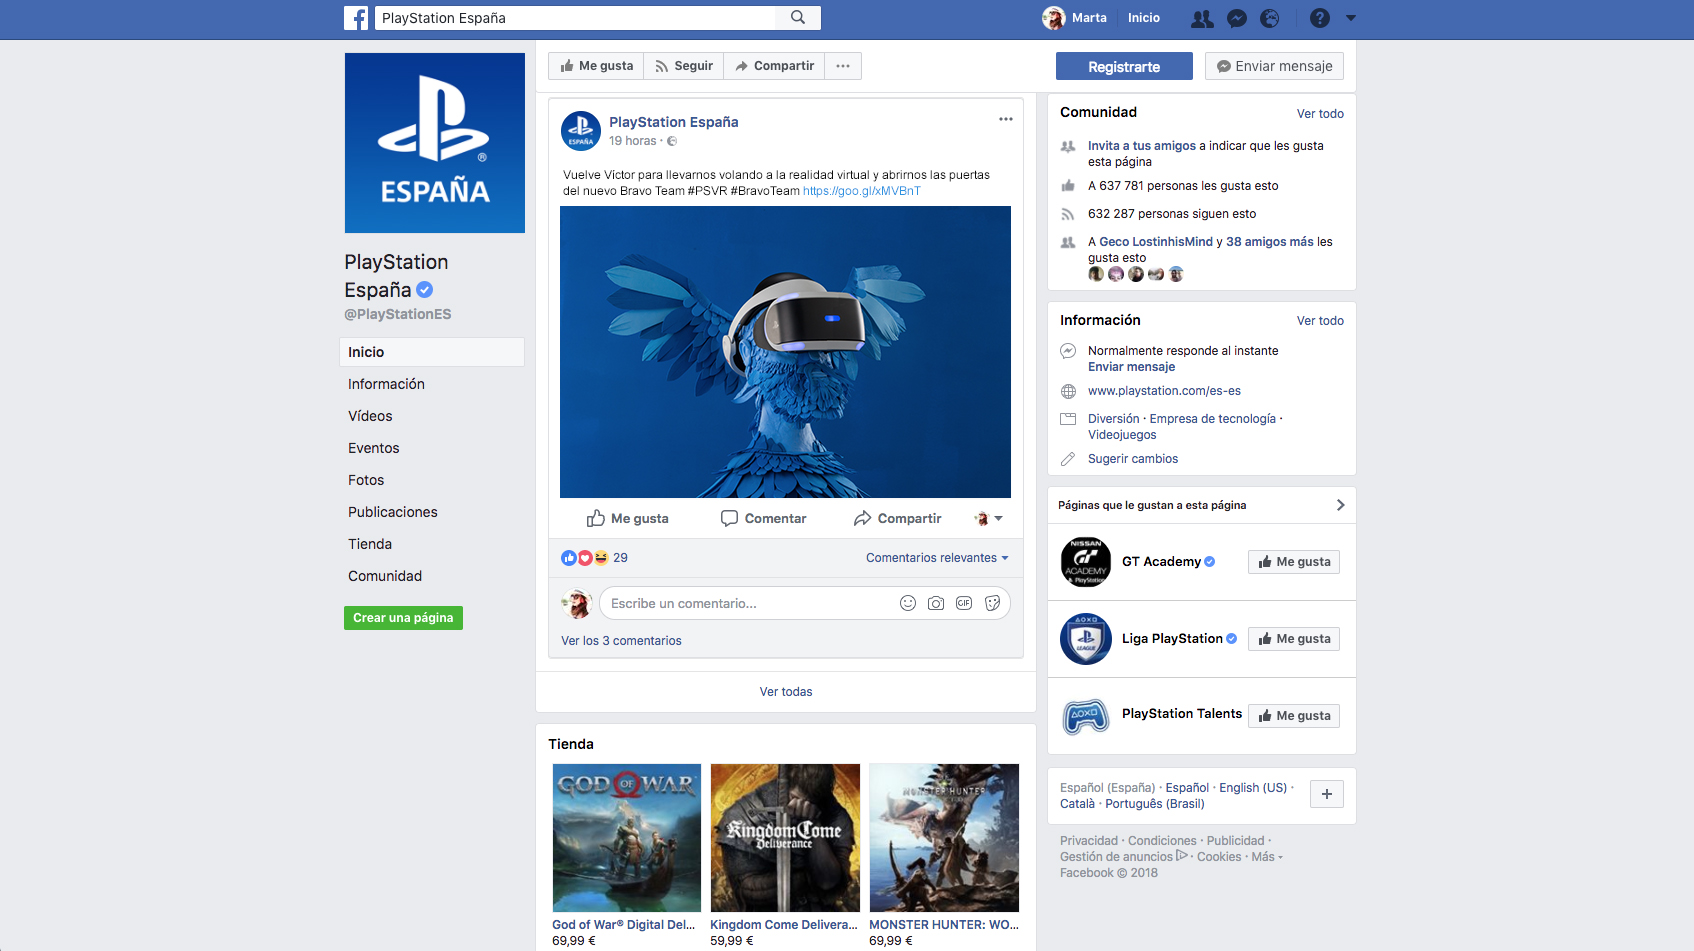The image size is (1694, 951).
Task: Click PlayStation España post avatar
Action: [x=581, y=131]
